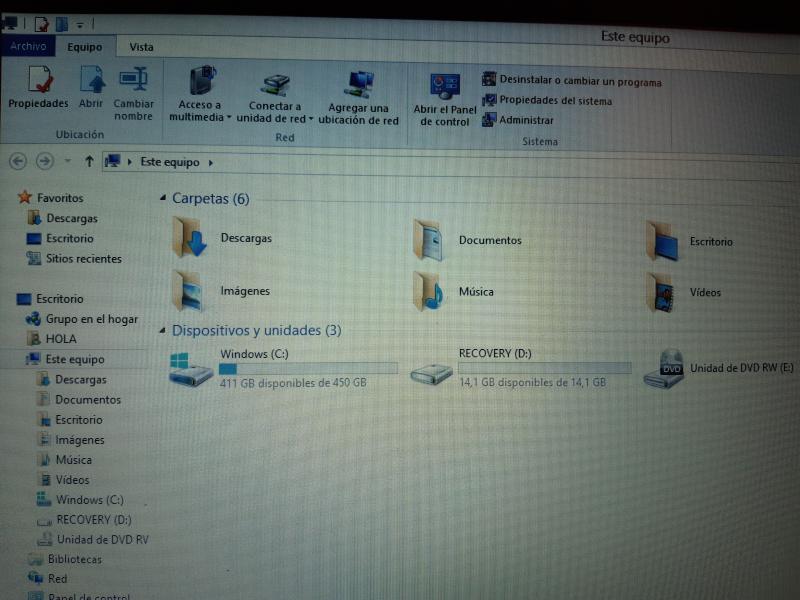Switch to the Vista ribbon tab
800x600 pixels.
pos(141,47)
